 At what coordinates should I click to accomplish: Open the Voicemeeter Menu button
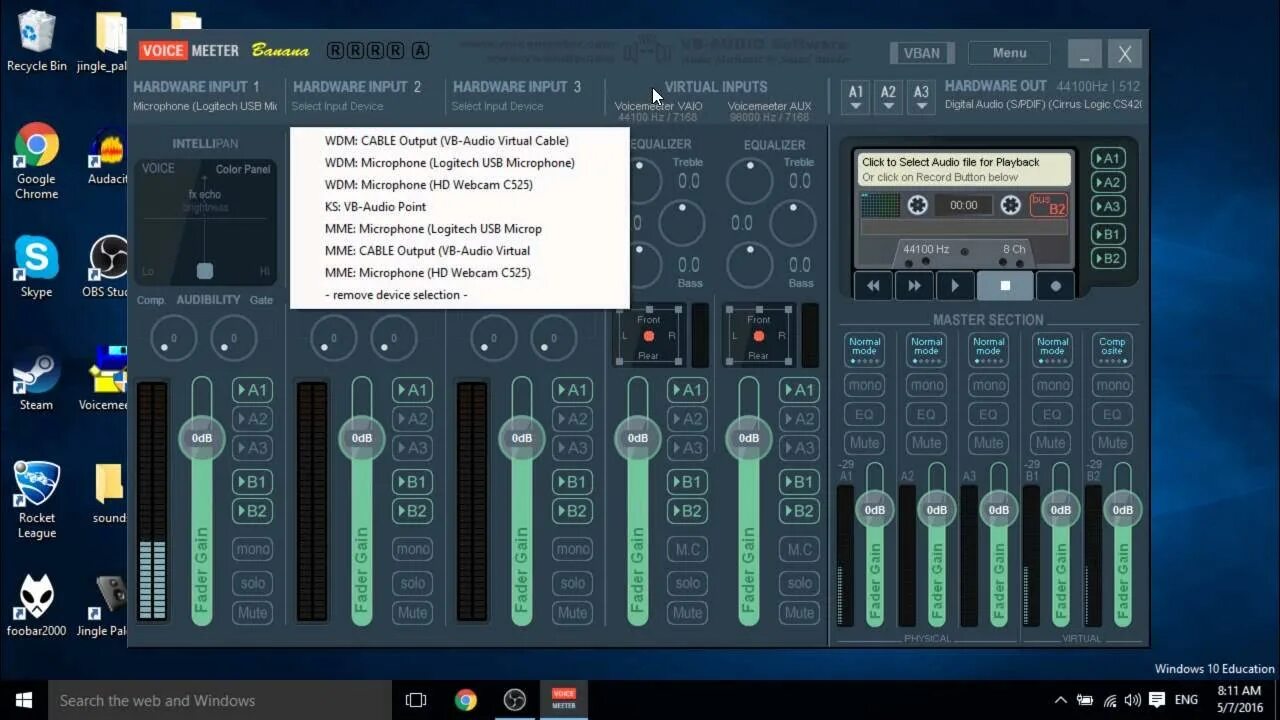(x=1009, y=53)
